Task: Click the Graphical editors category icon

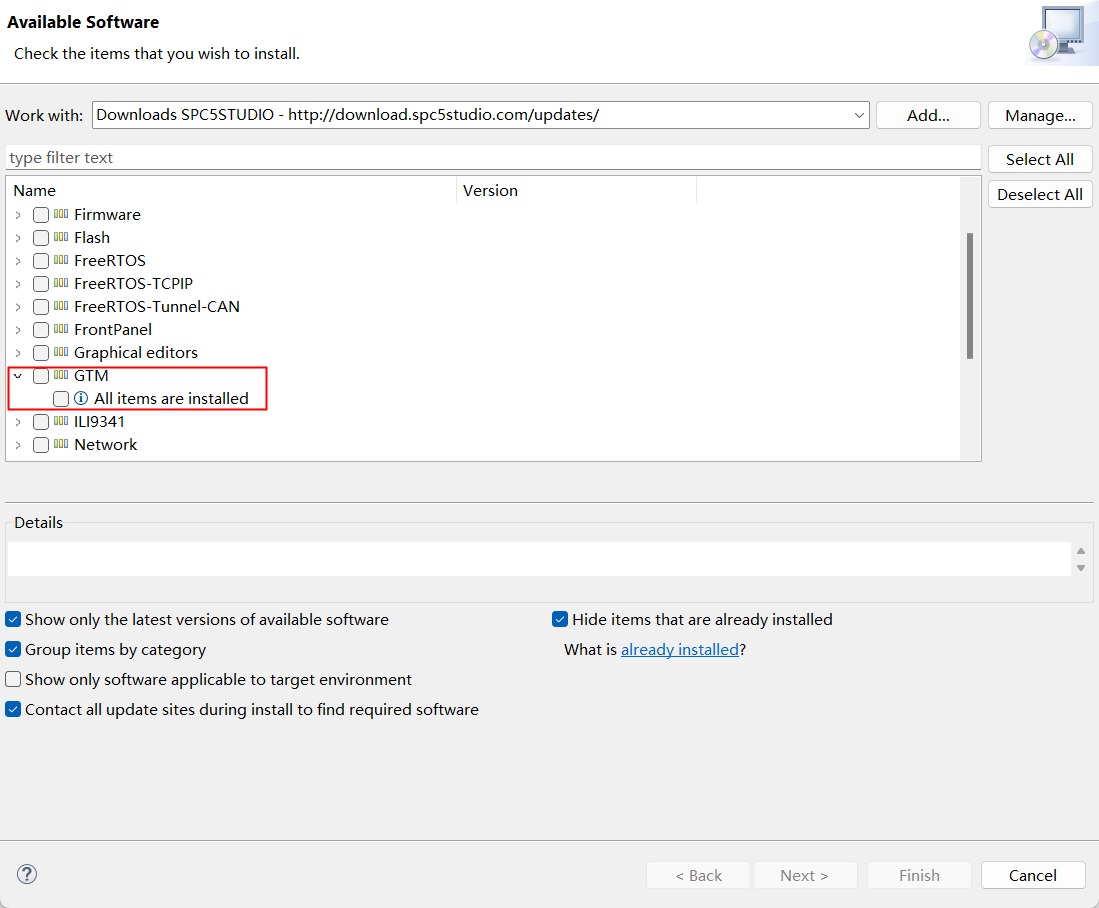Action: [x=61, y=352]
